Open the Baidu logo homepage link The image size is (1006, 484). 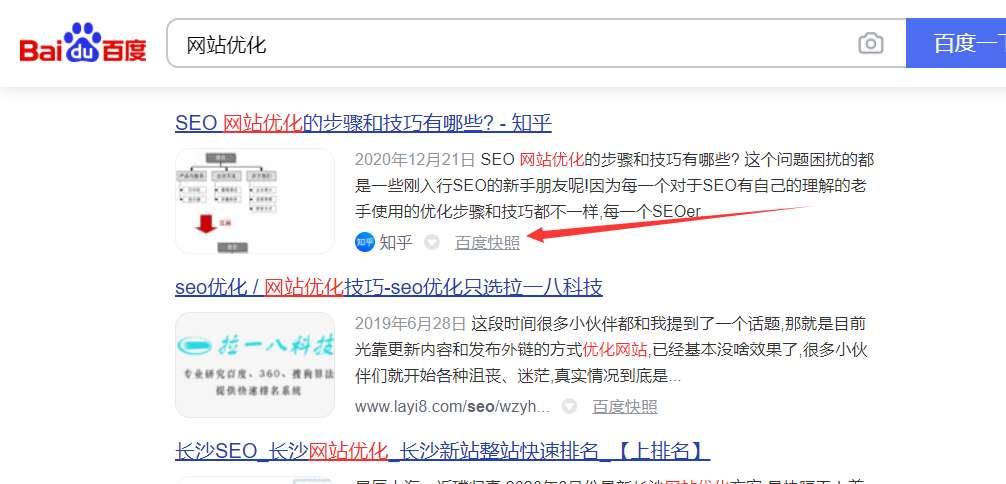click(83, 43)
